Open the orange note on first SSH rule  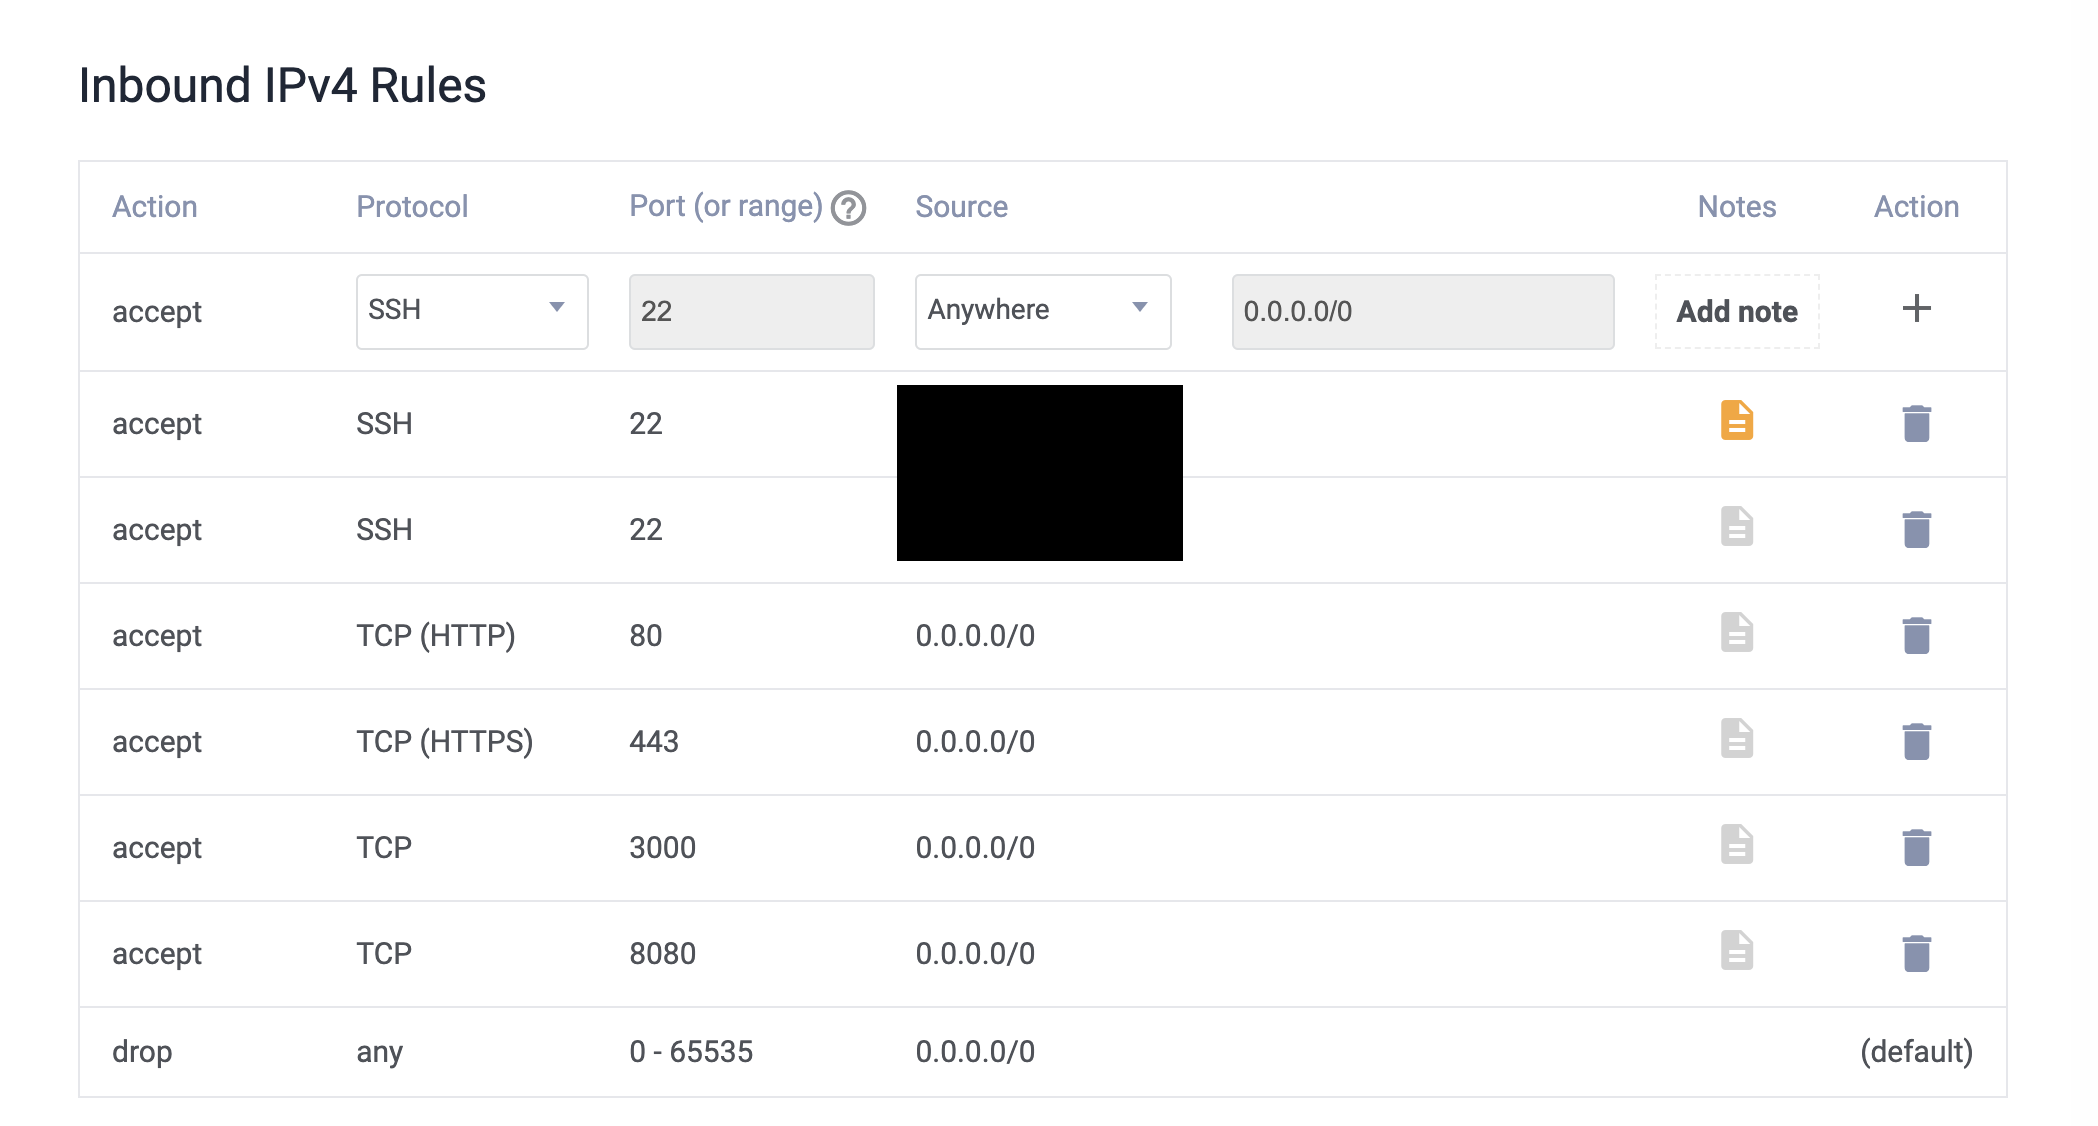point(1737,421)
